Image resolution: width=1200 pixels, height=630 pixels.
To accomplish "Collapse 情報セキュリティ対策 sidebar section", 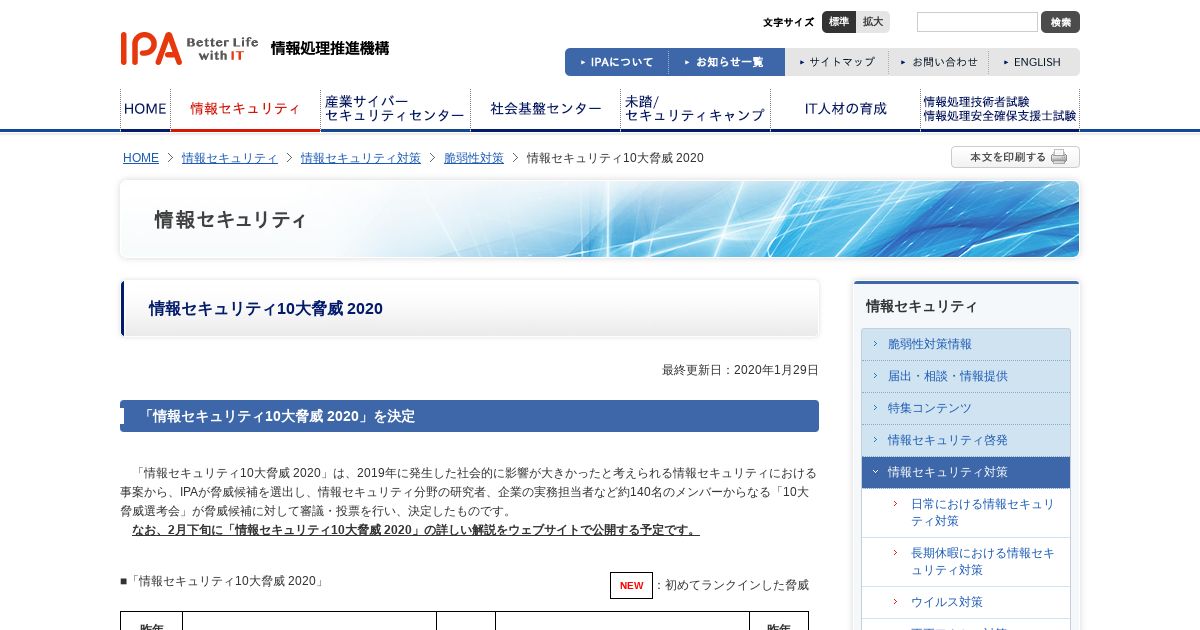I will point(966,472).
